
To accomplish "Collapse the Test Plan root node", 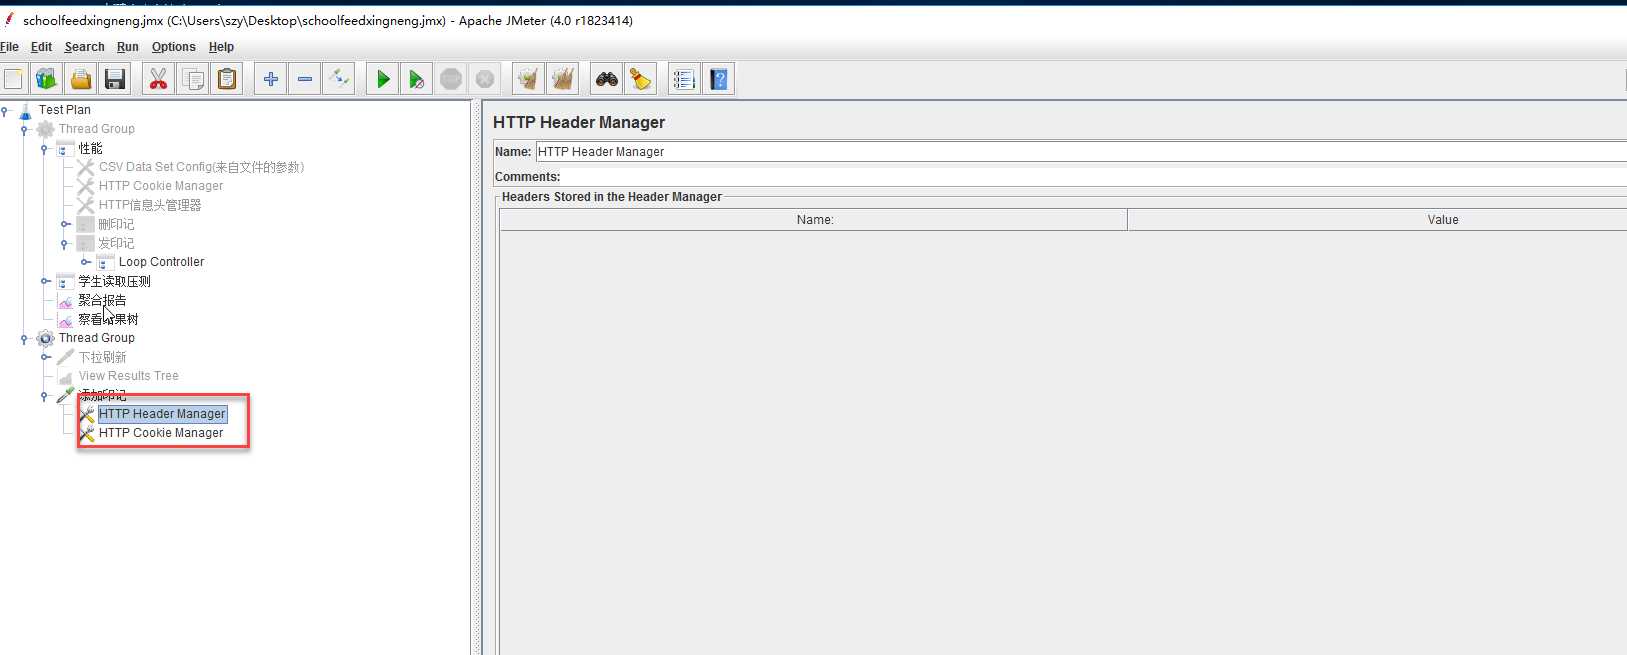I will pyautogui.click(x=5, y=110).
